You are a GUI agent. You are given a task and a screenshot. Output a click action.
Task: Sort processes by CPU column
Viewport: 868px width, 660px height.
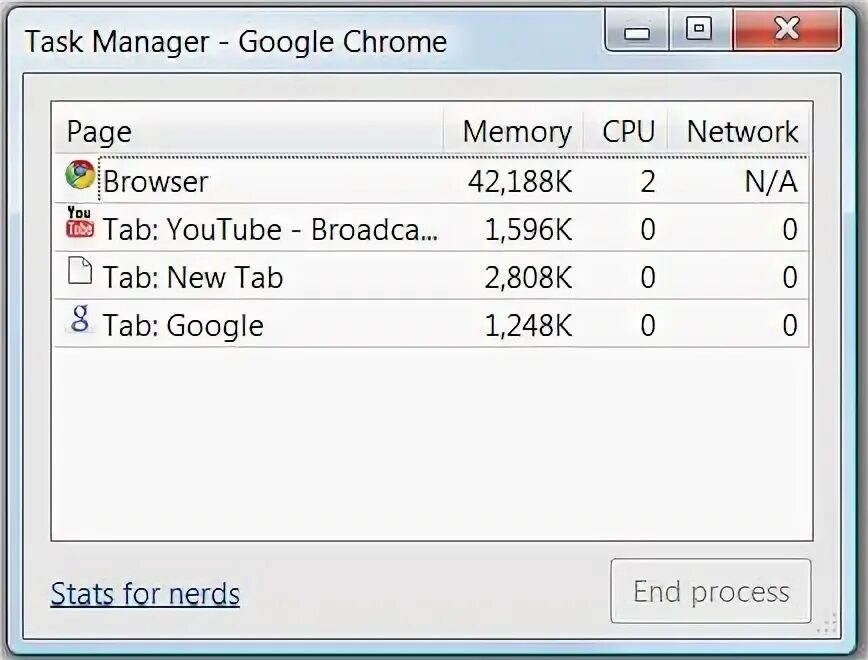click(x=626, y=132)
